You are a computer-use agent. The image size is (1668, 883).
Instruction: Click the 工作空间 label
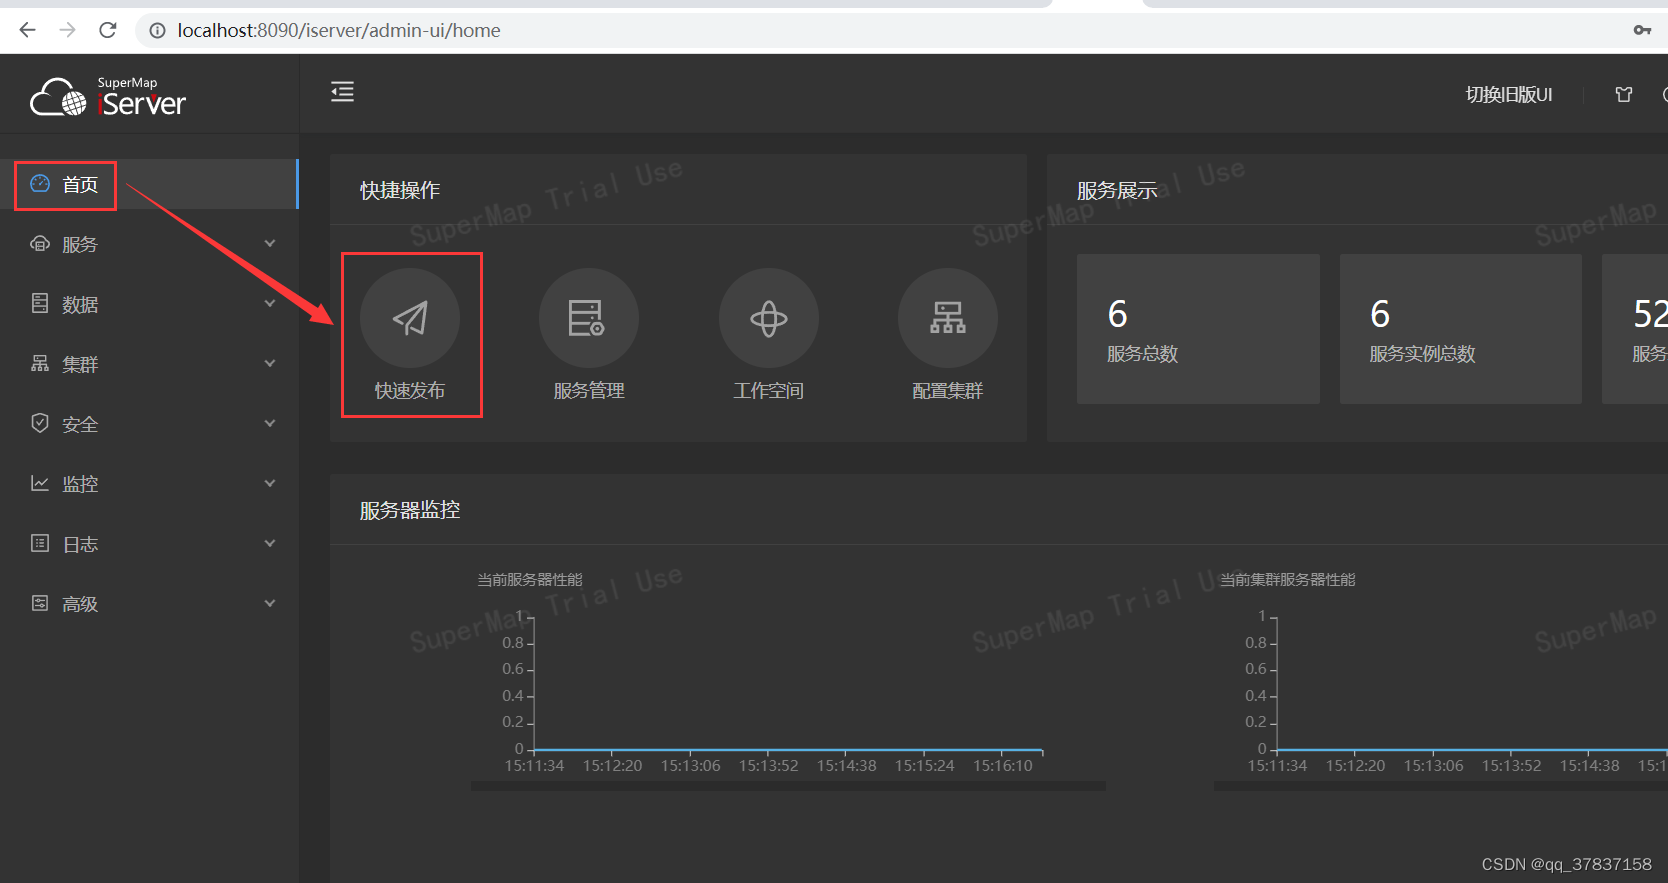769,391
